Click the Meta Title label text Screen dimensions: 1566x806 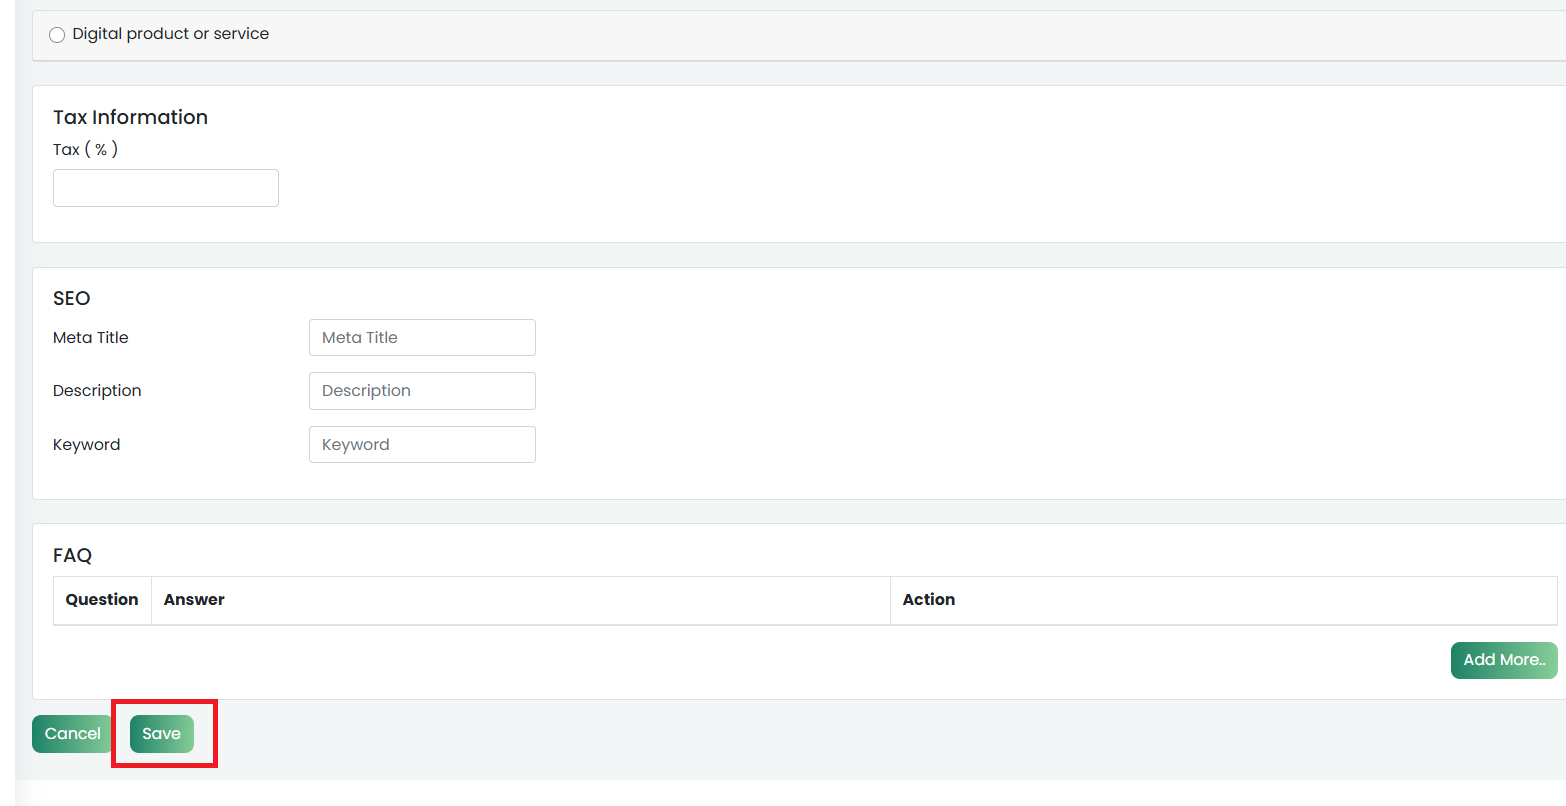pos(90,338)
